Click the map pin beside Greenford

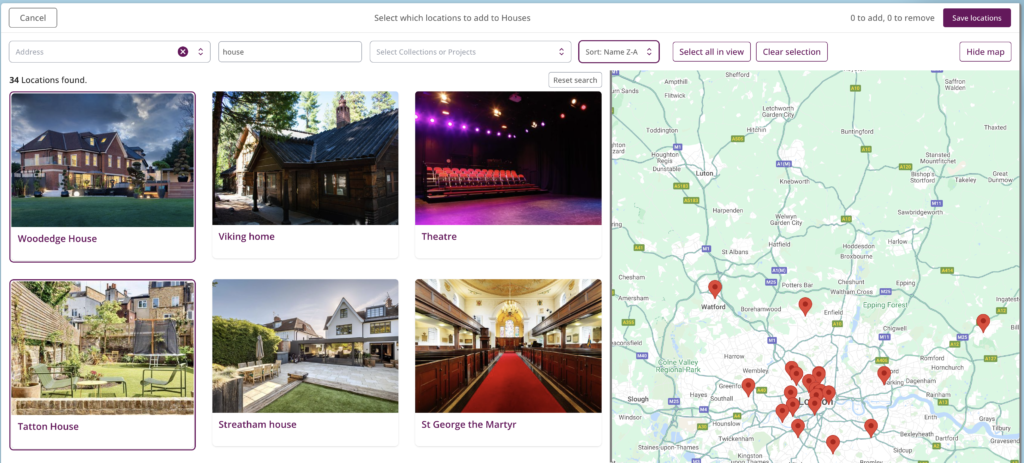[x=748, y=387]
